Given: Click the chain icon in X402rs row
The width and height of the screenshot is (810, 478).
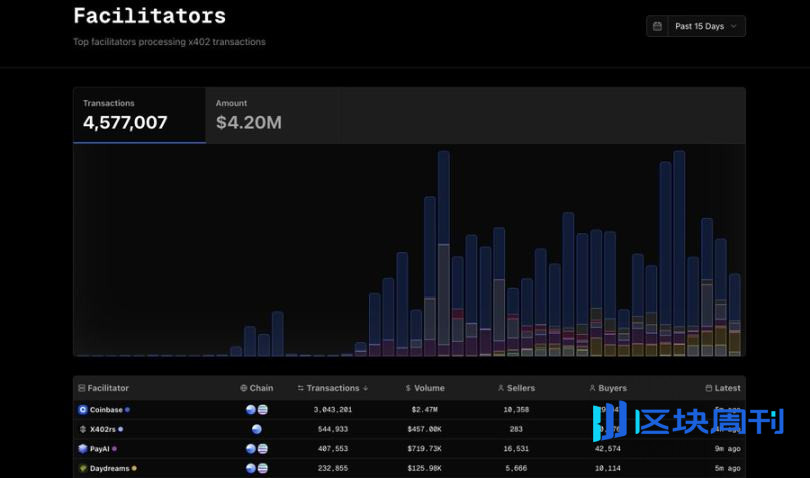Looking at the screenshot, I should click(257, 429).
